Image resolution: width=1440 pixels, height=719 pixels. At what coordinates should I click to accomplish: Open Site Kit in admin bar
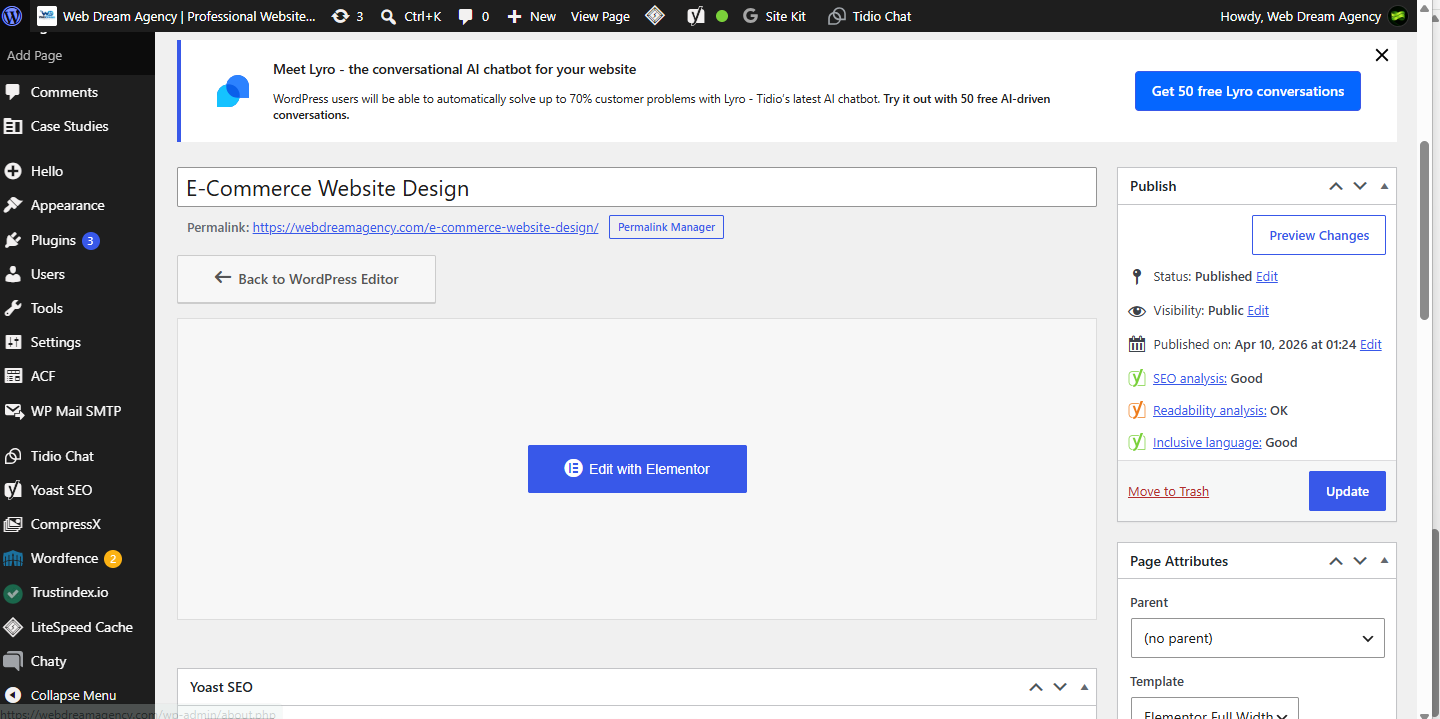[x=775, y=16]
